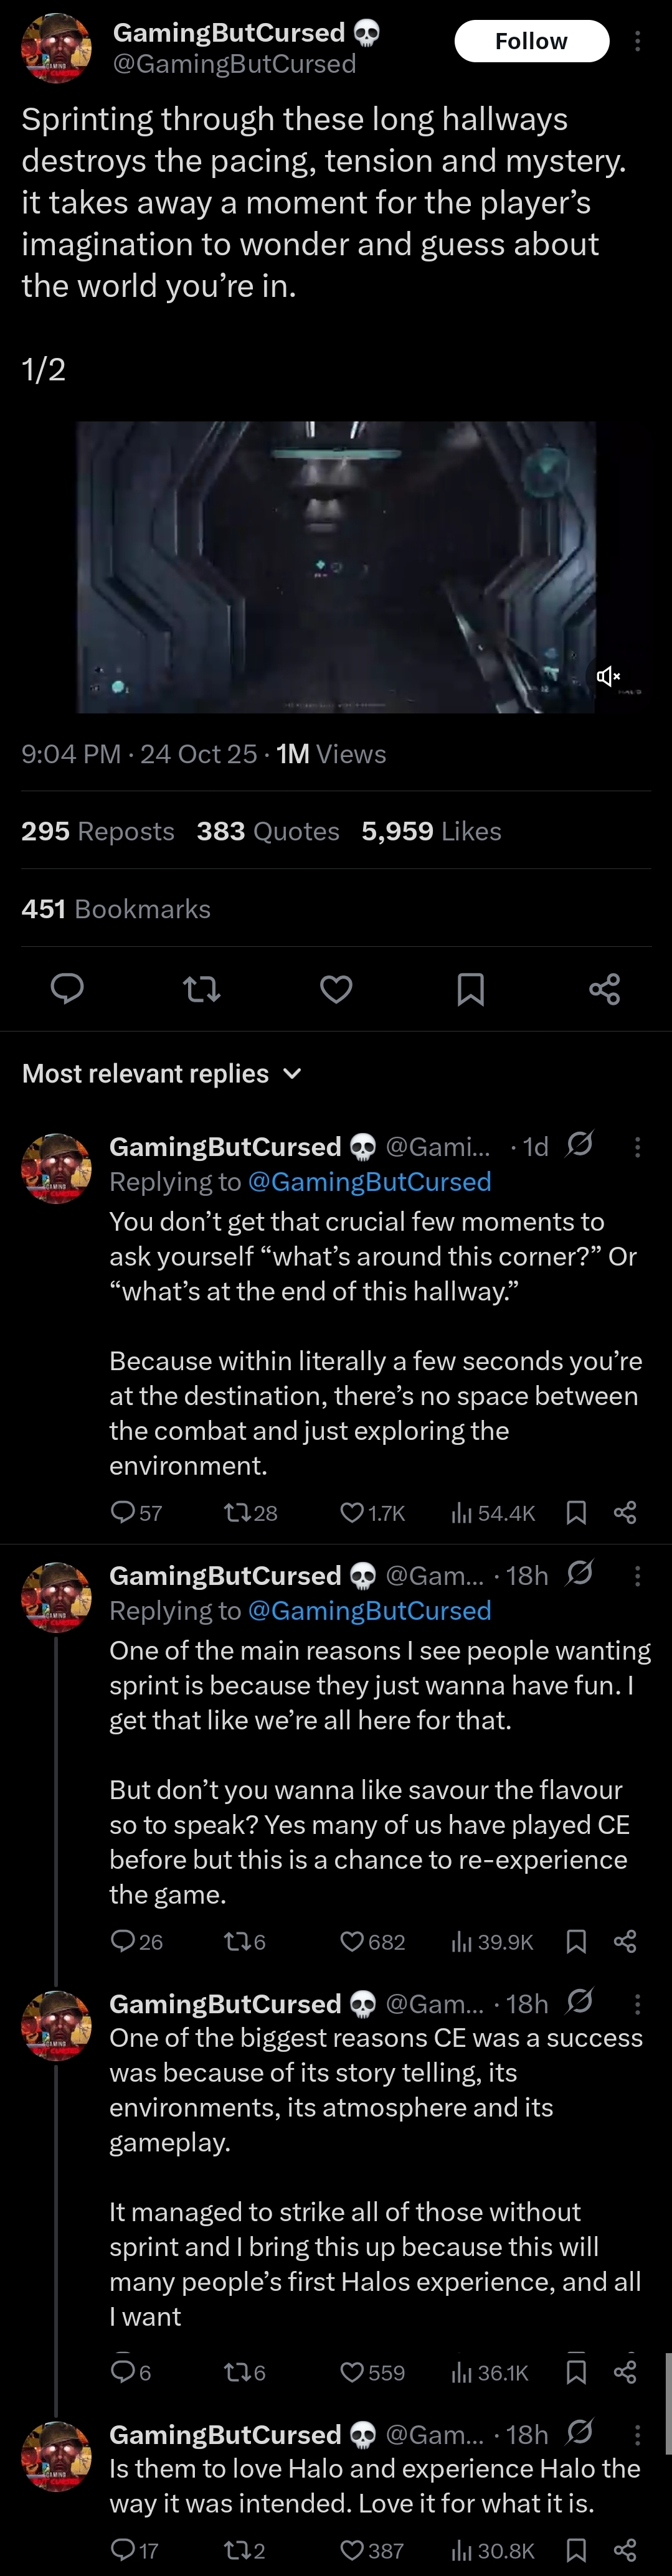Open main post's three-dot more menu
This screenshot has width=672, height=2576.
tap(637, 41)
